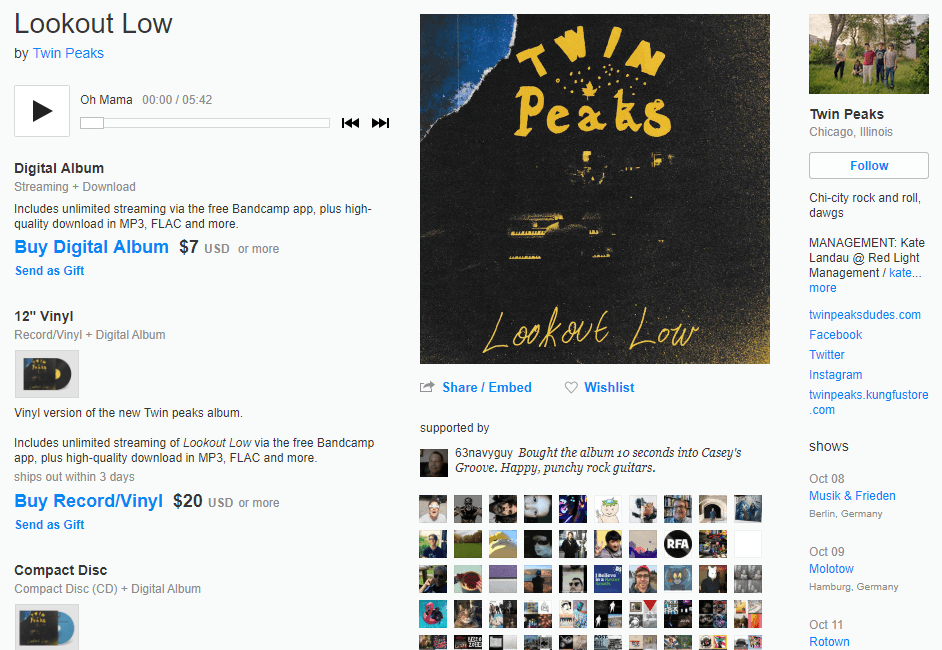Open the Twin Peaks band photo
Screen dimensions: 942x650
[x=869, y=54]
